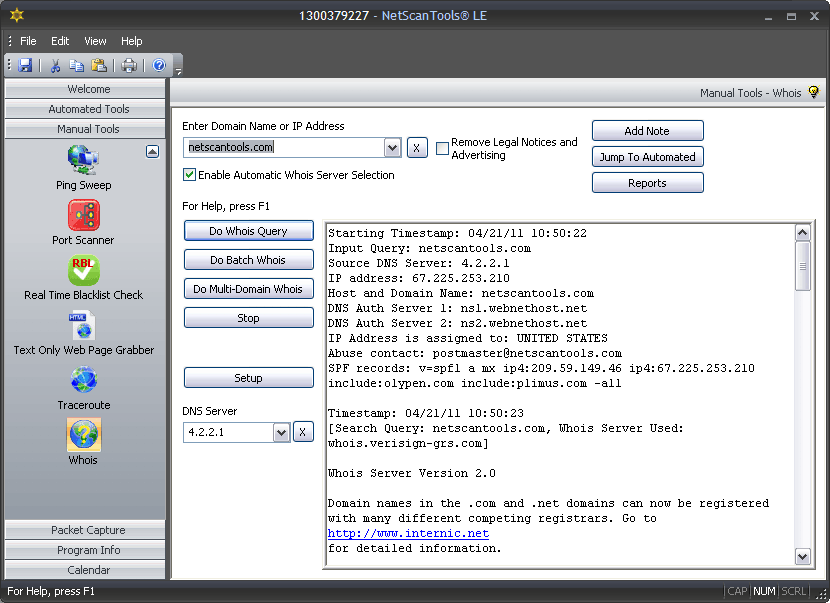
Task: Click the yellow star application icon
Action: click(x=16, y=15)
